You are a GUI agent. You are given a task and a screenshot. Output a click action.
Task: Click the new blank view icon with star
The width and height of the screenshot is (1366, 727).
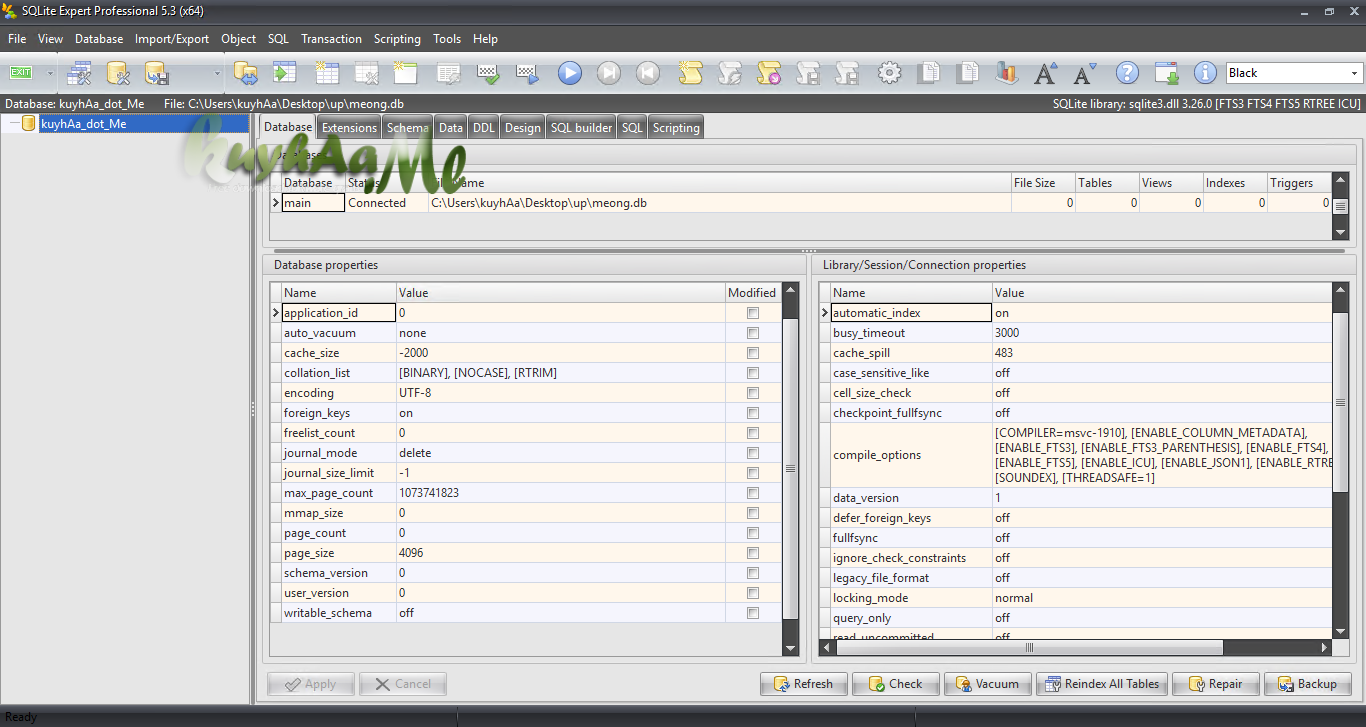click(405, 73)
